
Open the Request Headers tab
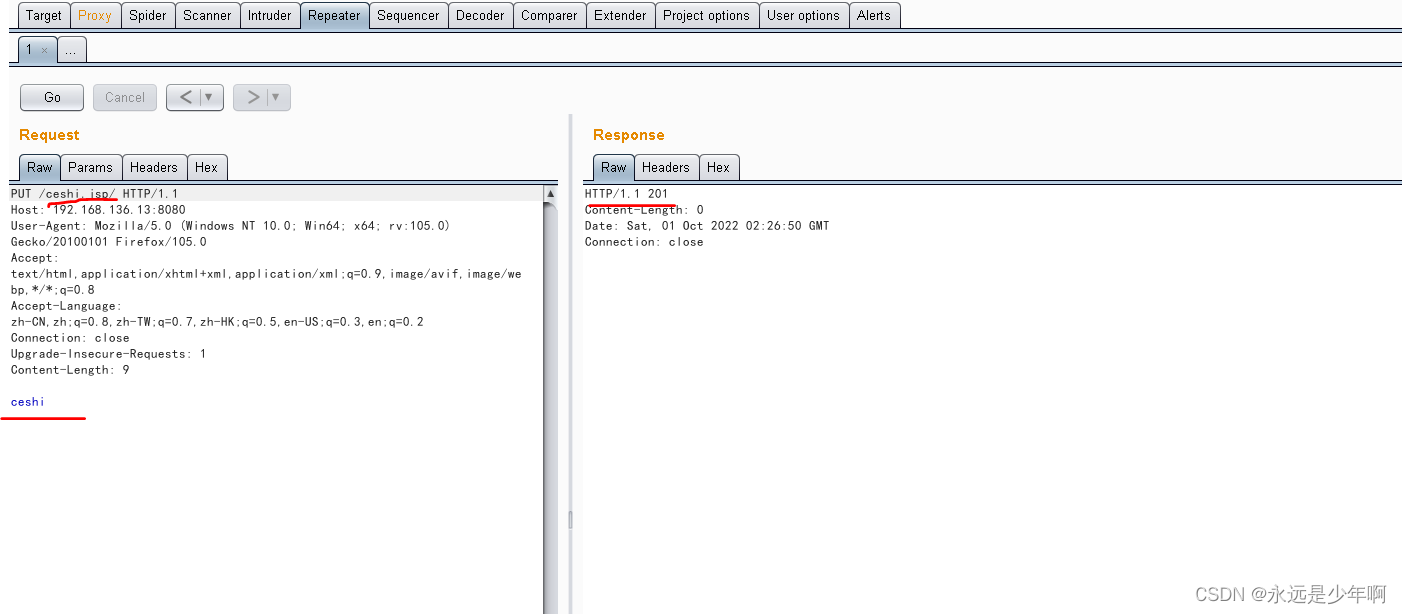click(x=154, y=167)
